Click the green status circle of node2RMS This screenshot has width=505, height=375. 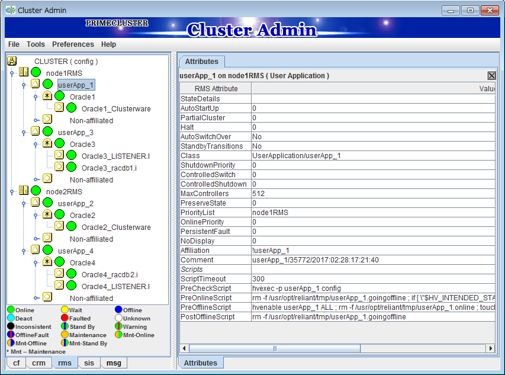pyautogui.click(x=36, y=191)
